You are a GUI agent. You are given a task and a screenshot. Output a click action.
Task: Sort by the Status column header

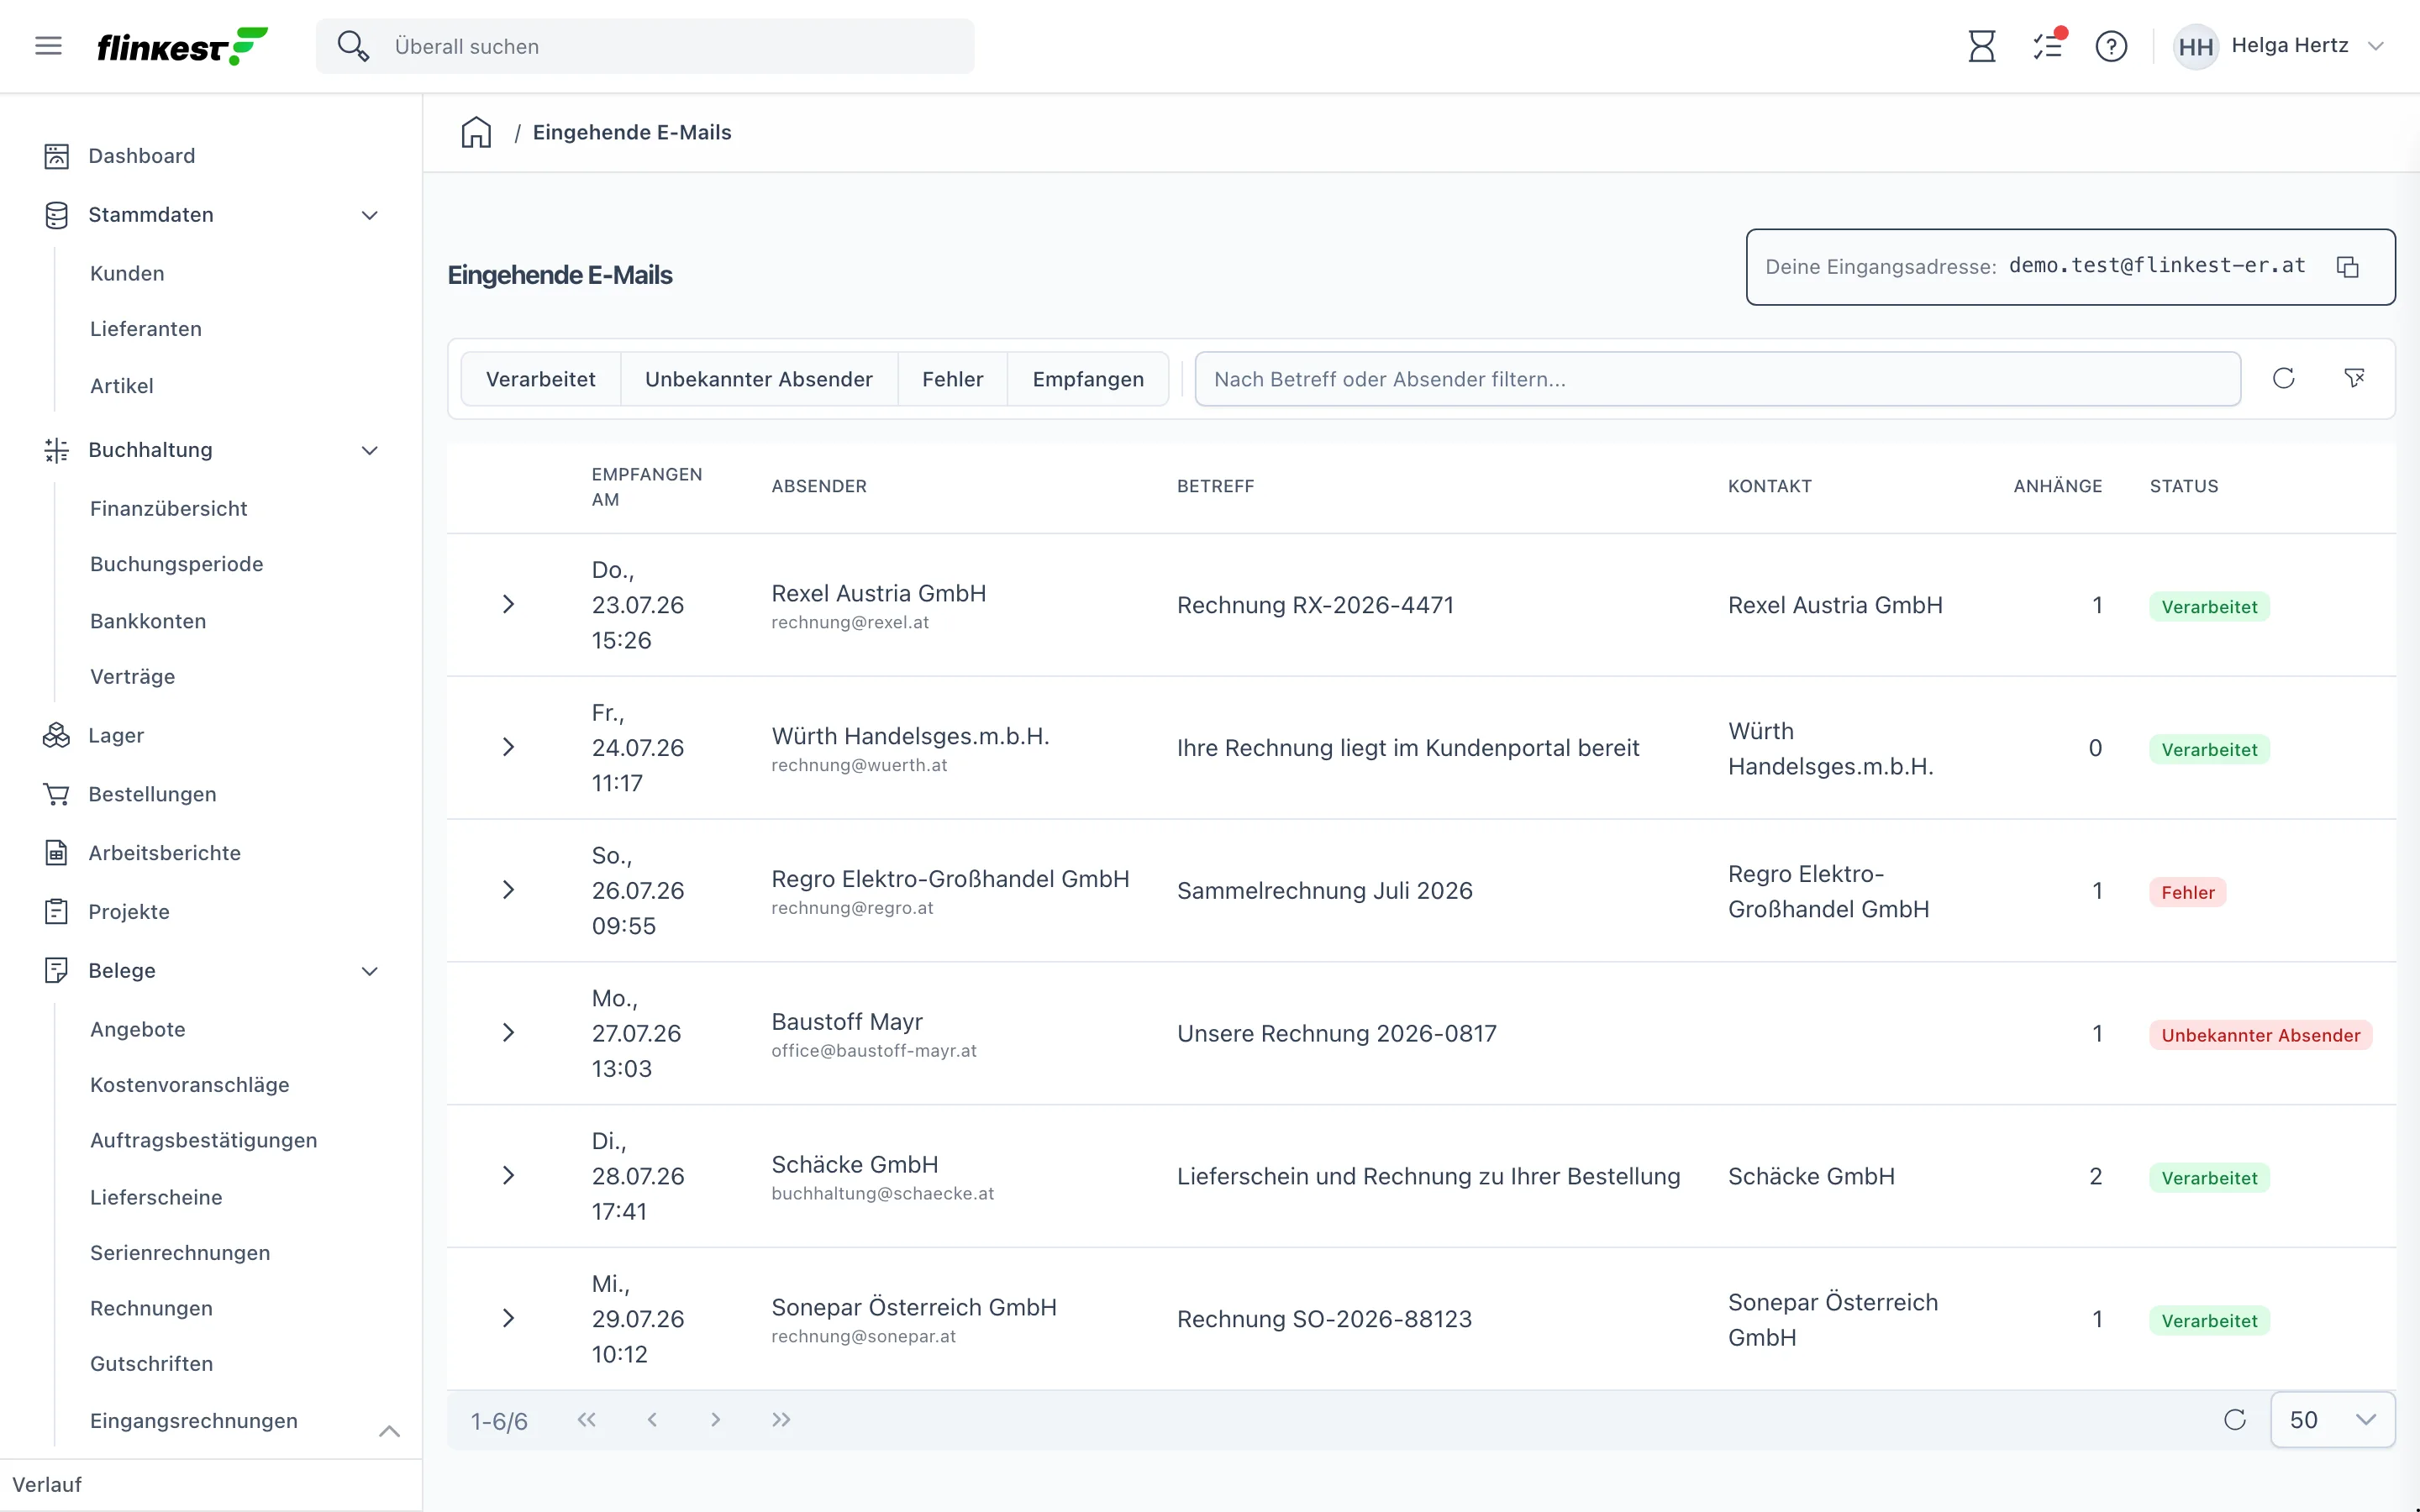click(2184, 487)
